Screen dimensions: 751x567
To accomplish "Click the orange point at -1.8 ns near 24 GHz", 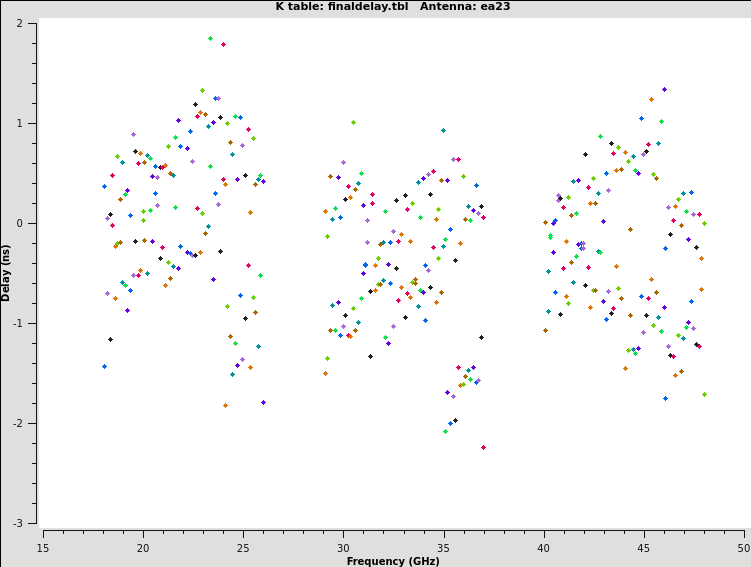I will [225, 405].
